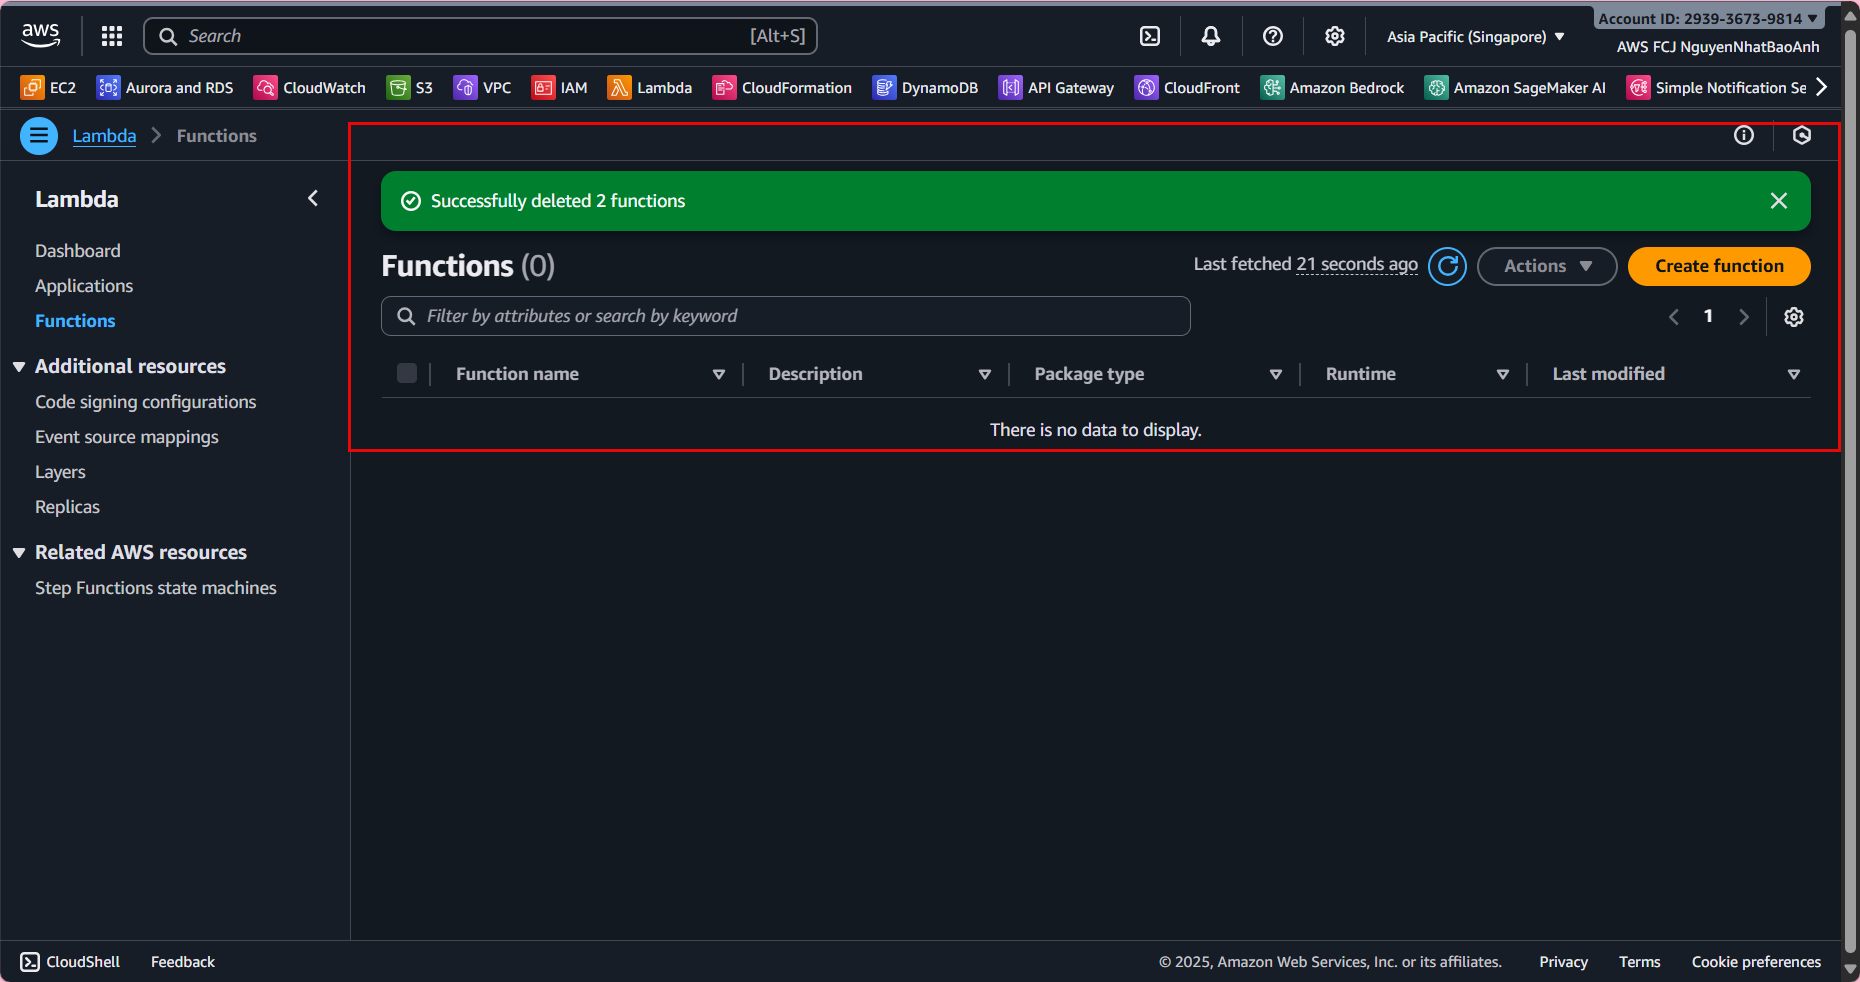Focus the functions filter search box
This screenshot has height=982, width=1860.
click(786, 316)
